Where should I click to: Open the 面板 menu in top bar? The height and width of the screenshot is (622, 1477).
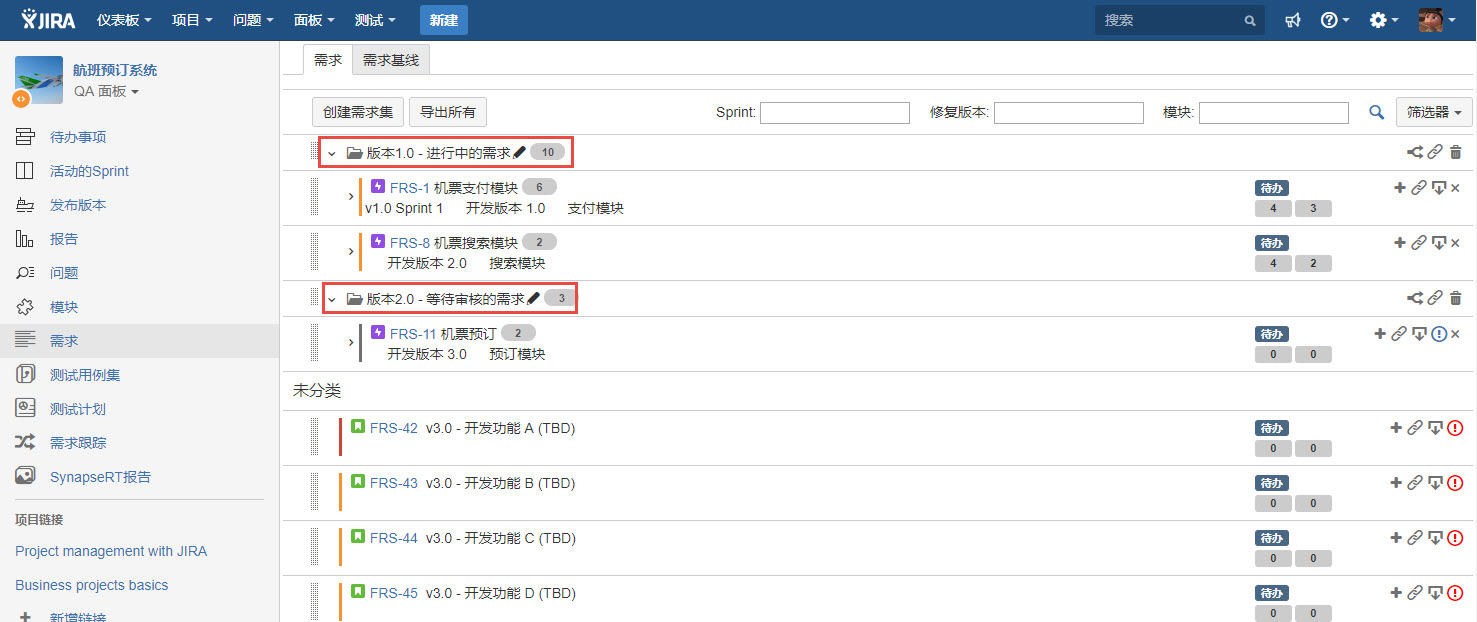(x=314, y=20)
